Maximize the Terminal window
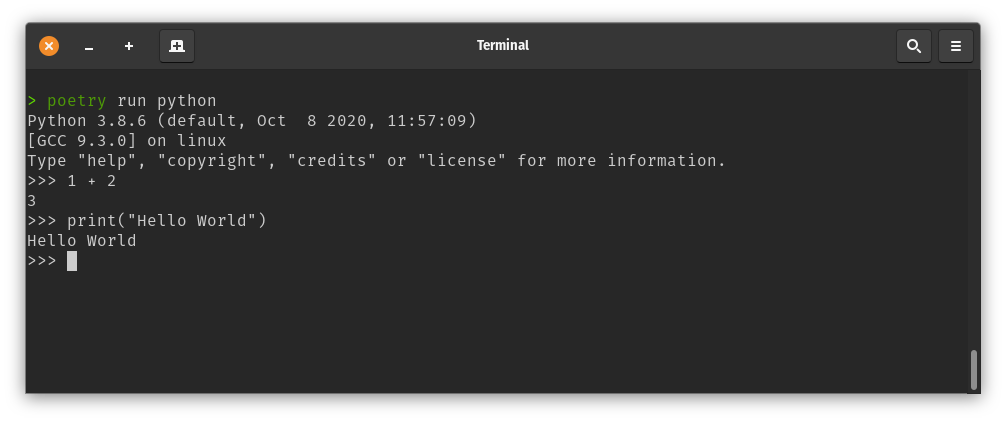The image size is (1006, 422). click(x=129, y=46)
